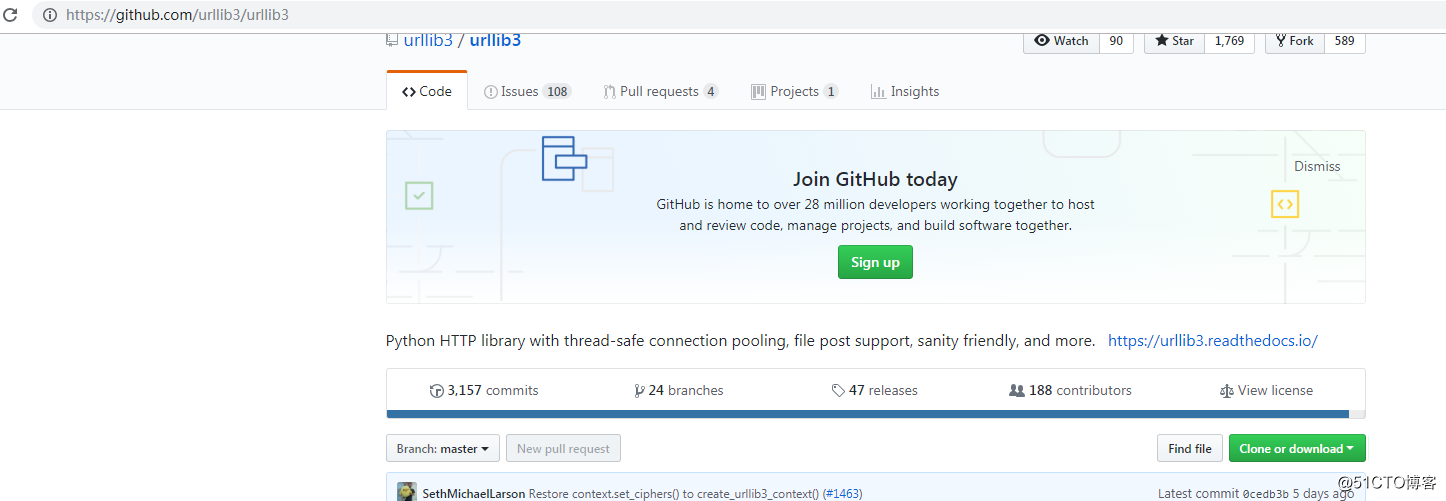The width and height of the screenshot is (1446, 501).
Task: View the 90 watchers count
Action: (x=1116, y=41)
